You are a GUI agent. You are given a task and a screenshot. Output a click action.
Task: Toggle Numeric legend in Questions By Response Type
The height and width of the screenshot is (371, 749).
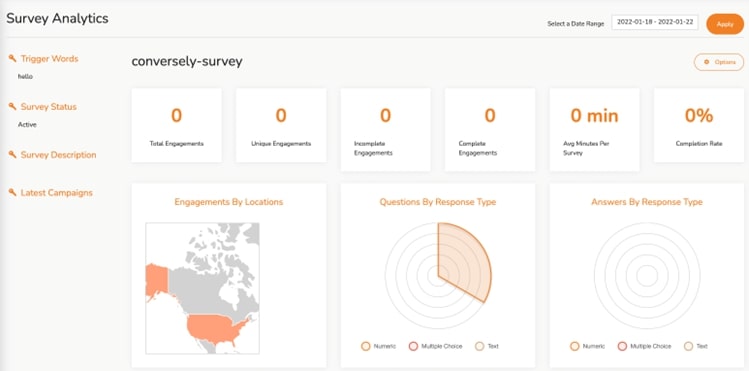(378, 346)
